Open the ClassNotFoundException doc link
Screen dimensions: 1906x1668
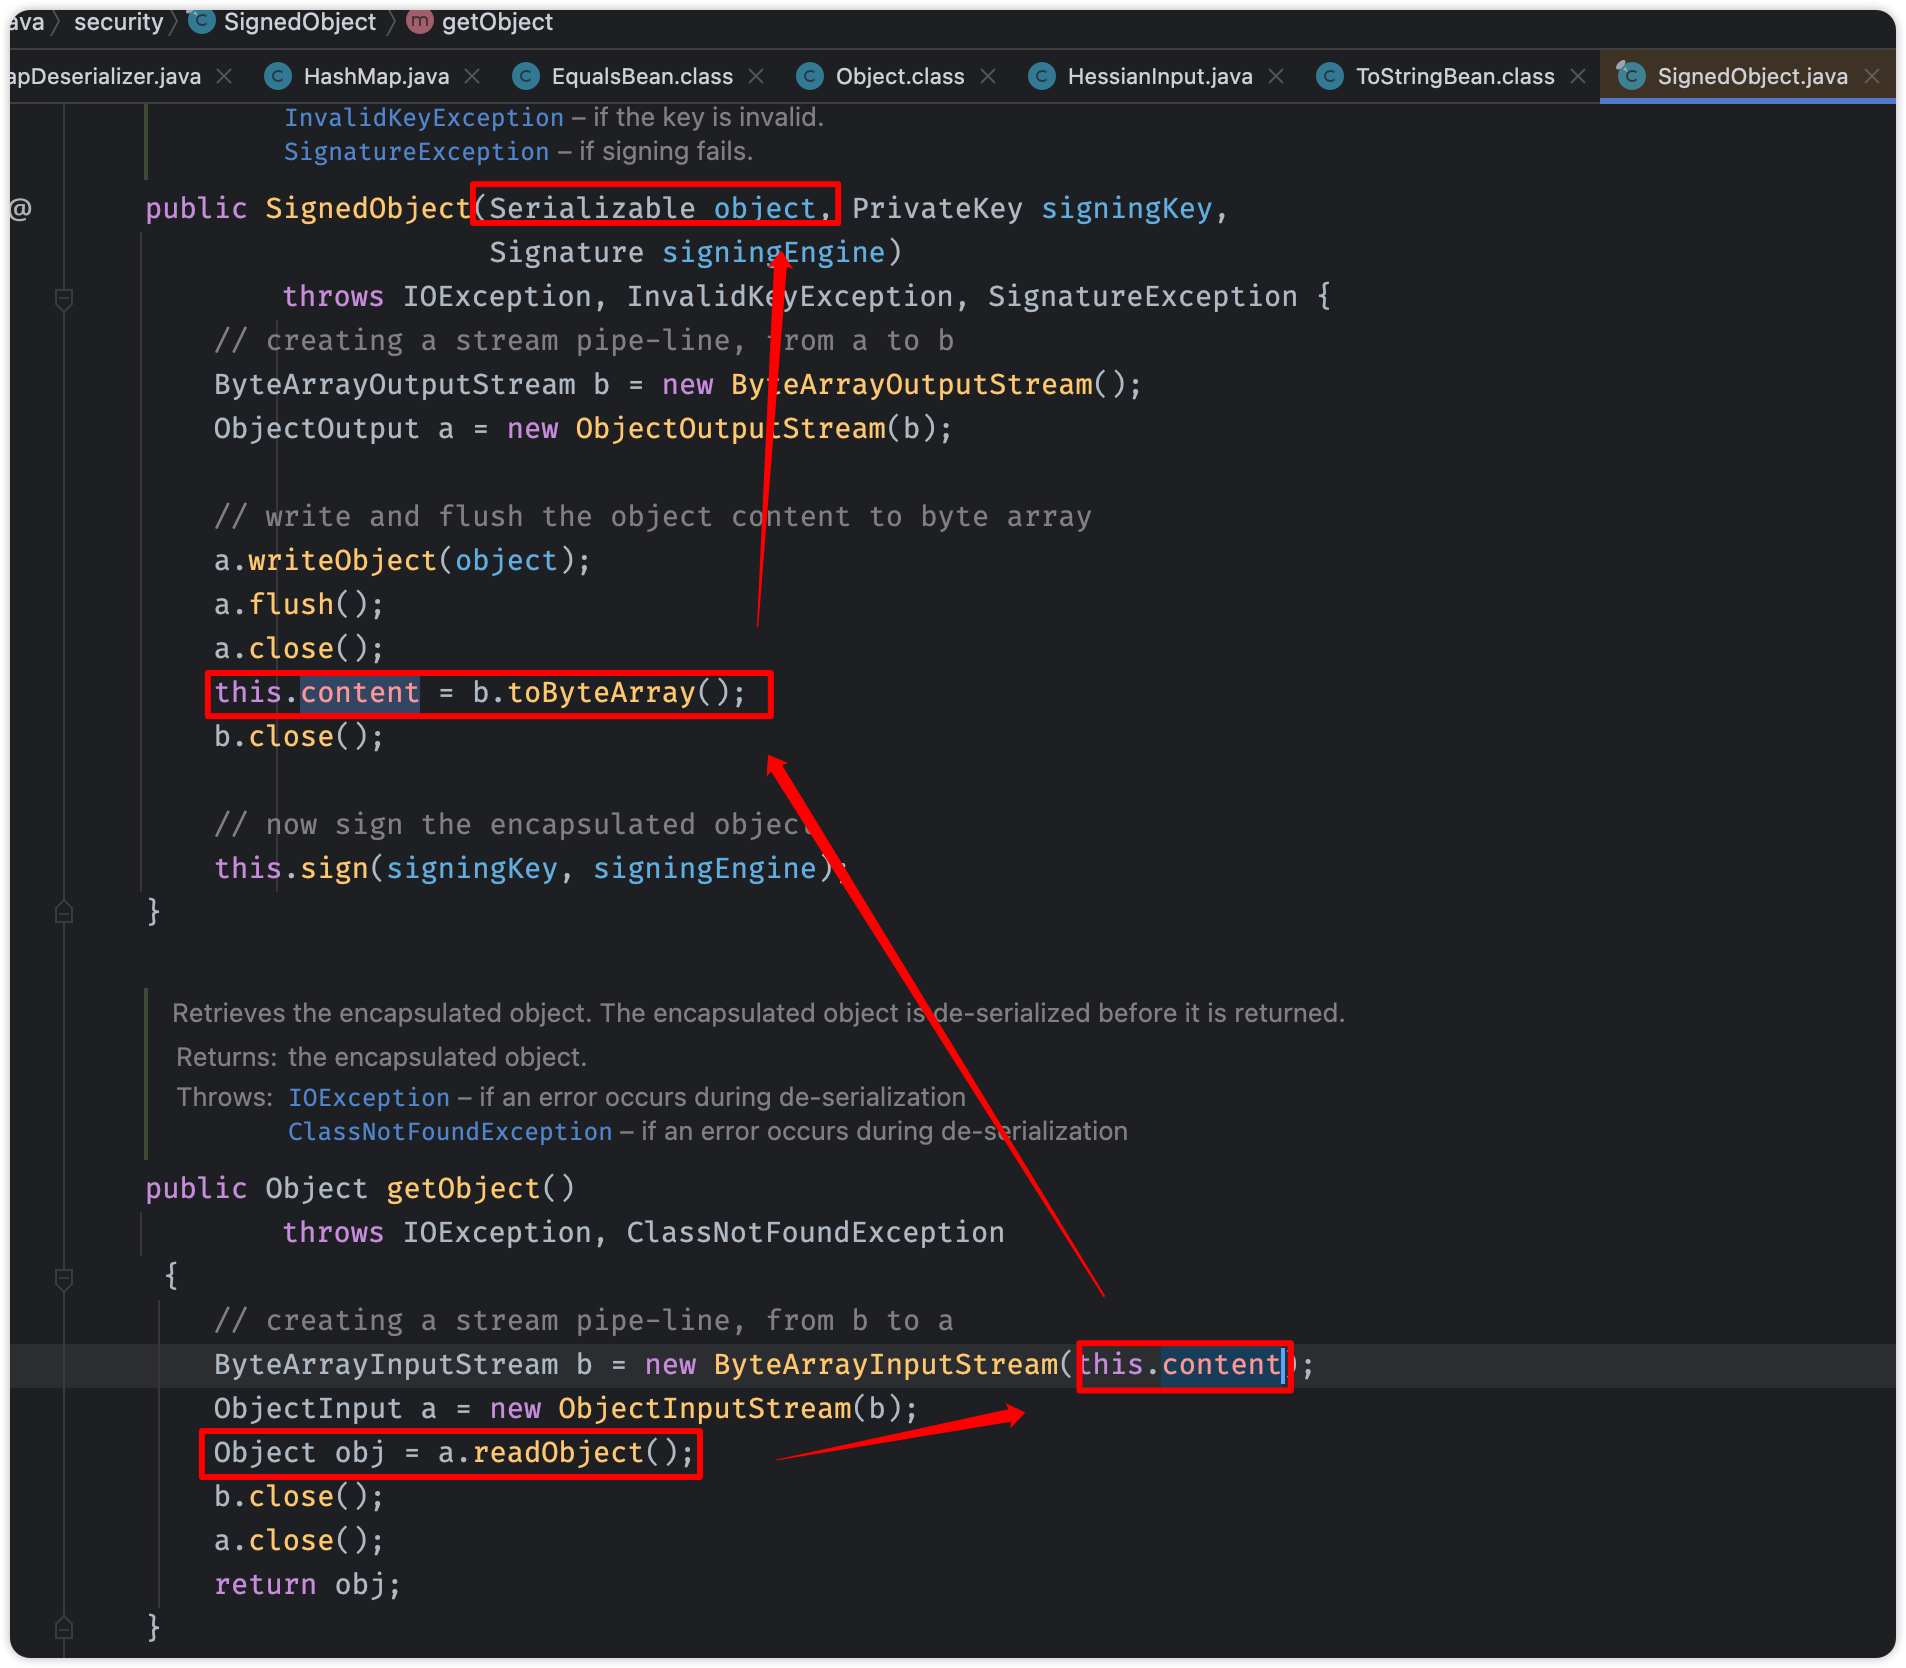point(450,1132)
